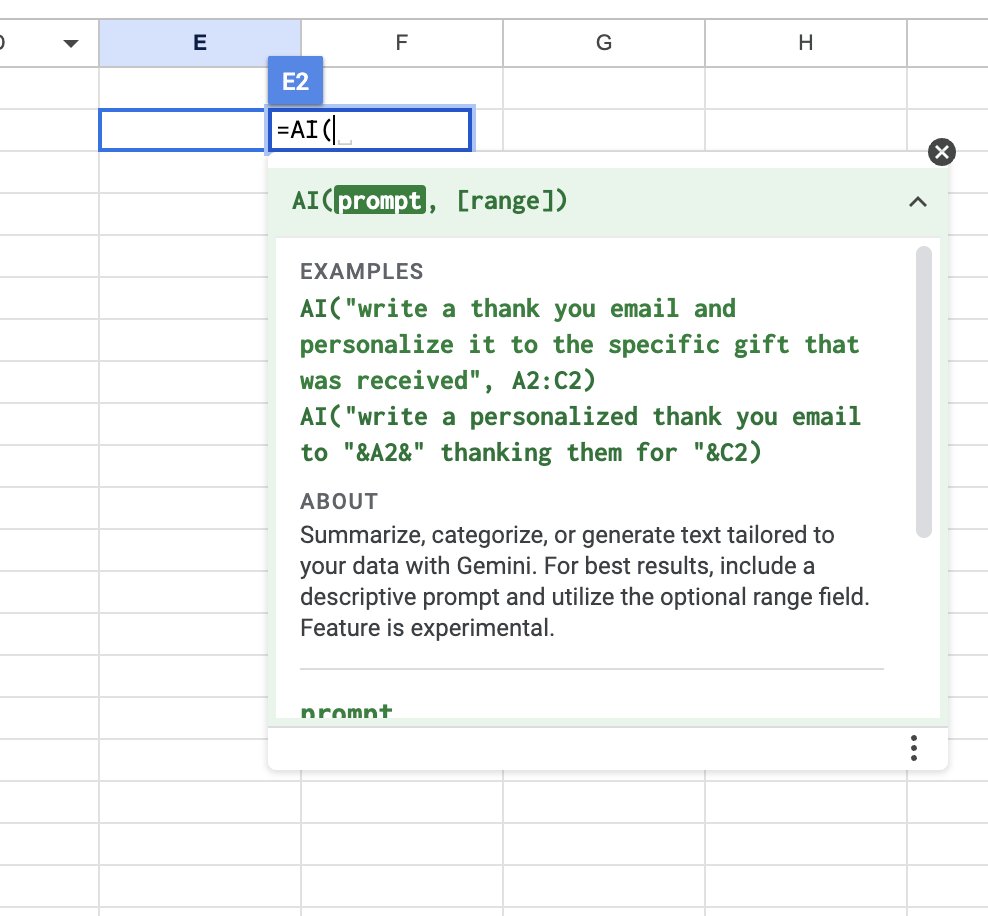Click inside the =AI( formula input
Image resolution: width=988 pixels, height=916 pixels.
370,129
